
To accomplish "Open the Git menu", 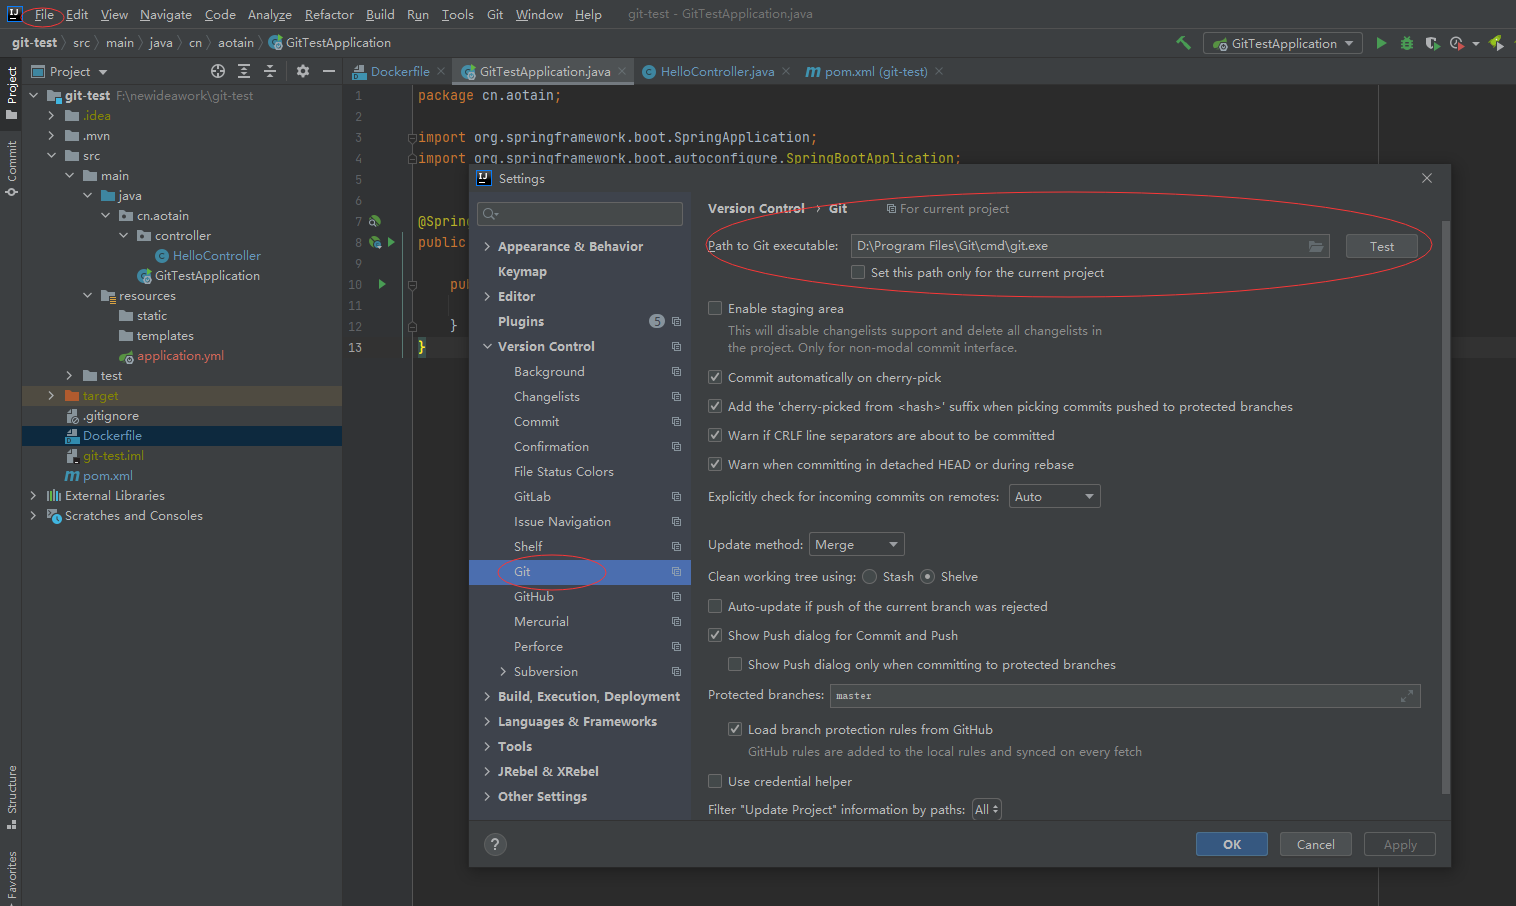I will [495, 14].
